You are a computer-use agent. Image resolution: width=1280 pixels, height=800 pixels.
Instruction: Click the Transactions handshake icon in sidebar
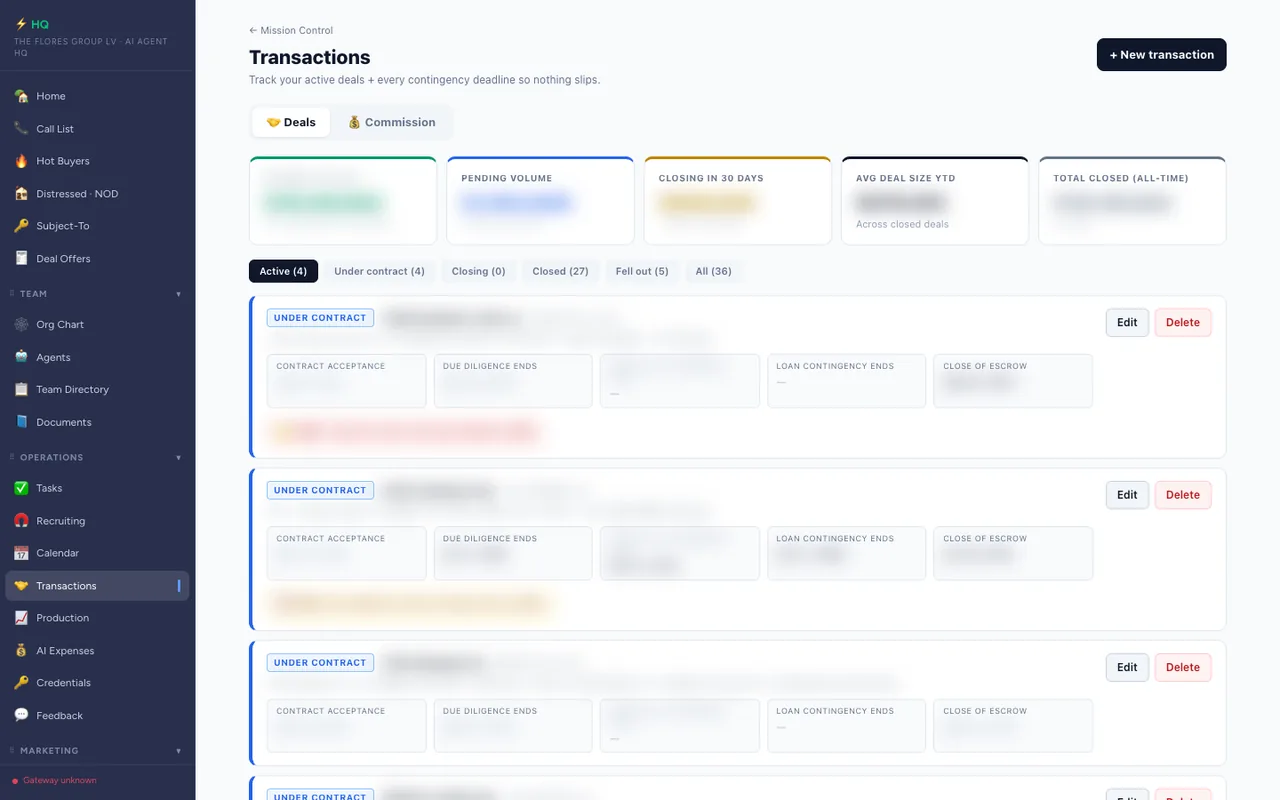pos(21,586)
